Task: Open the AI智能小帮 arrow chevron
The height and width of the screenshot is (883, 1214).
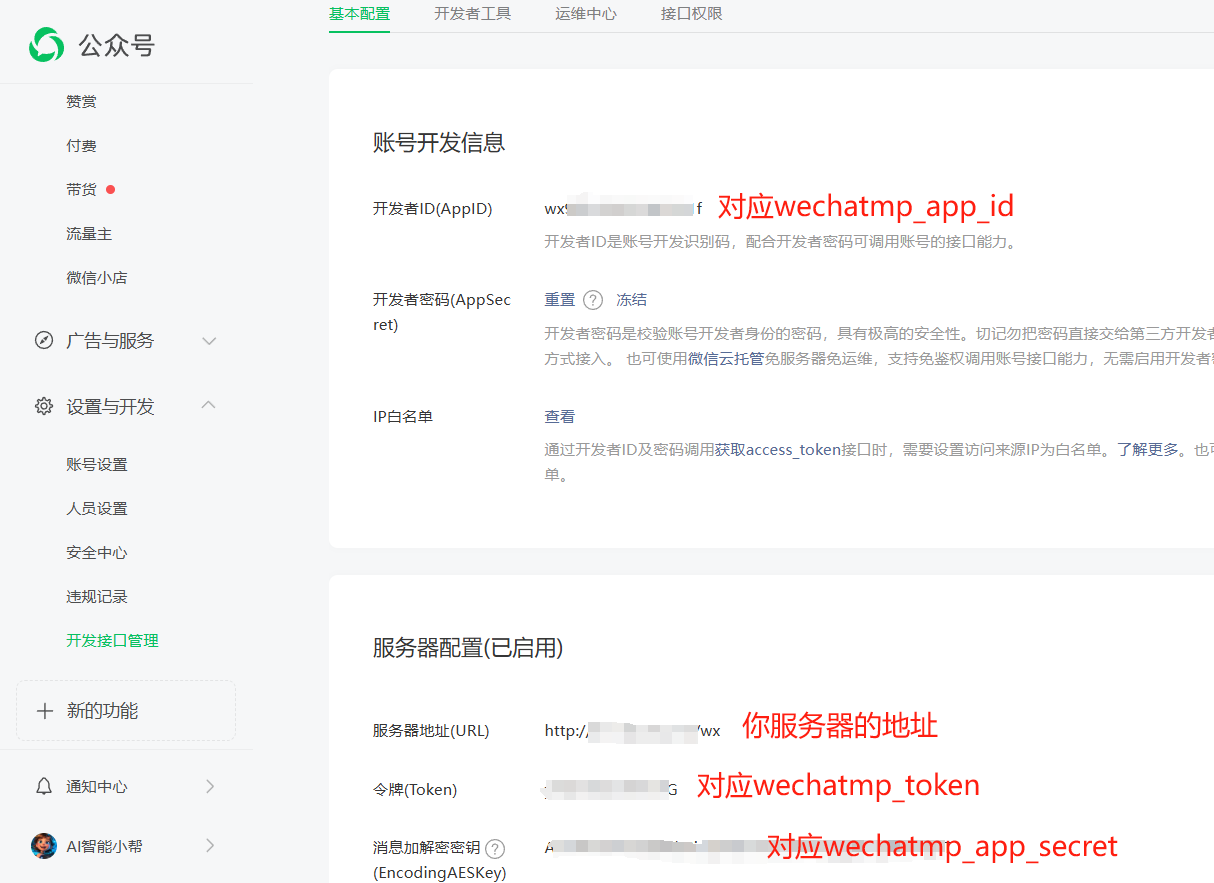Action: (x=210, y=846)
